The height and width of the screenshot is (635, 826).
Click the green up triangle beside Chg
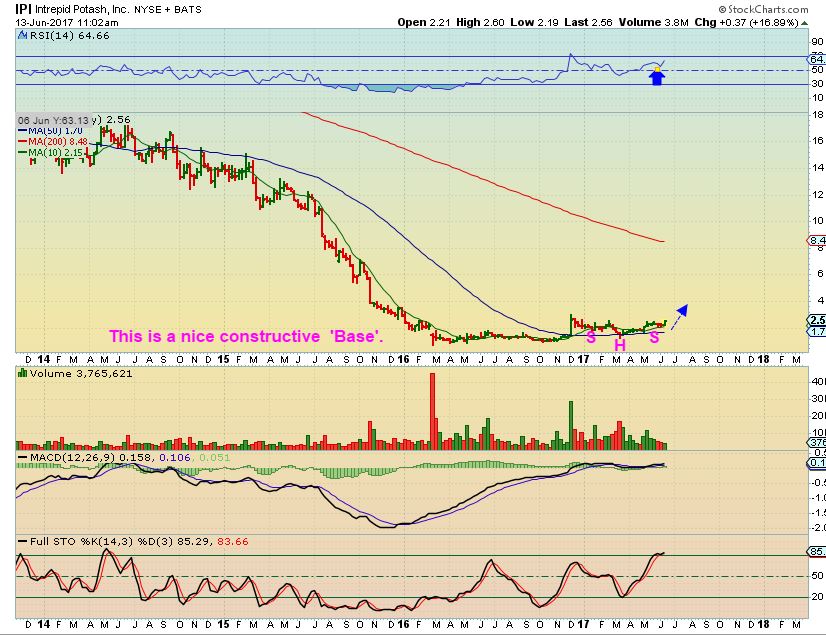coord(804,23)
